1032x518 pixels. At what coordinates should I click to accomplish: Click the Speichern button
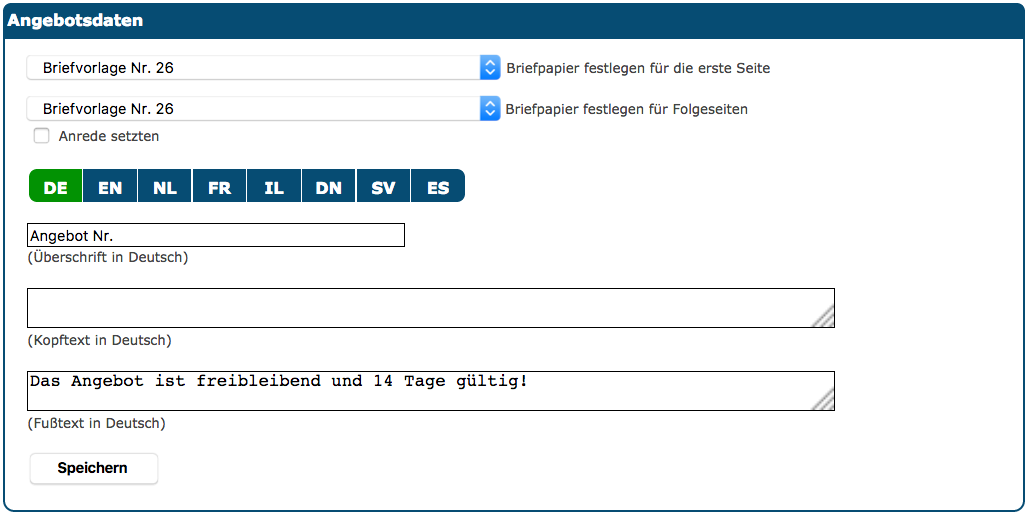click(x=93, y=468)
